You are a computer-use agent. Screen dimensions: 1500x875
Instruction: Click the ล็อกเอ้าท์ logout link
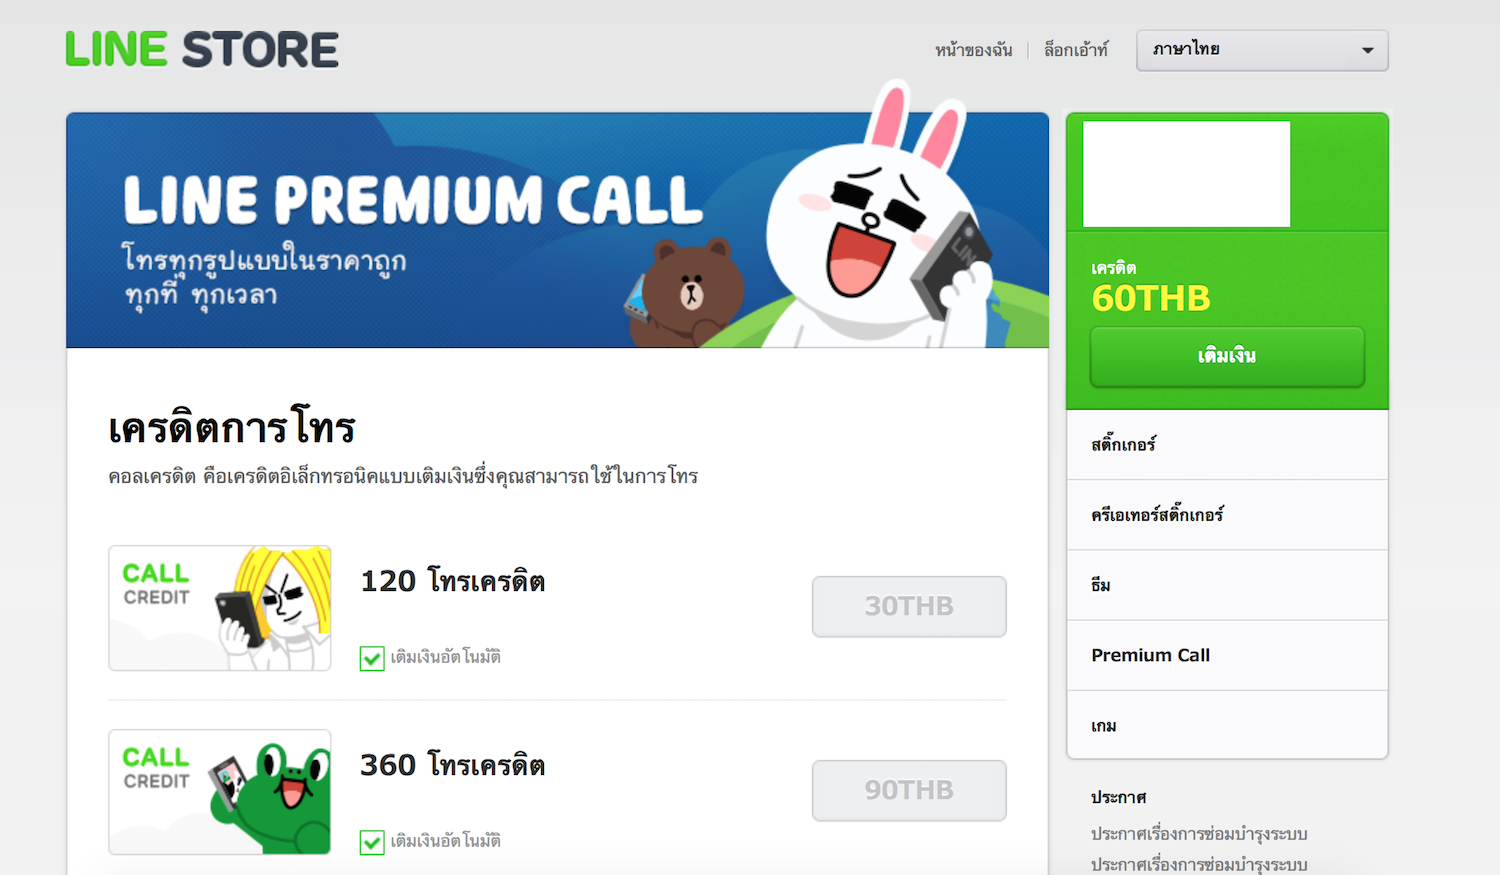pos(1076,50)
